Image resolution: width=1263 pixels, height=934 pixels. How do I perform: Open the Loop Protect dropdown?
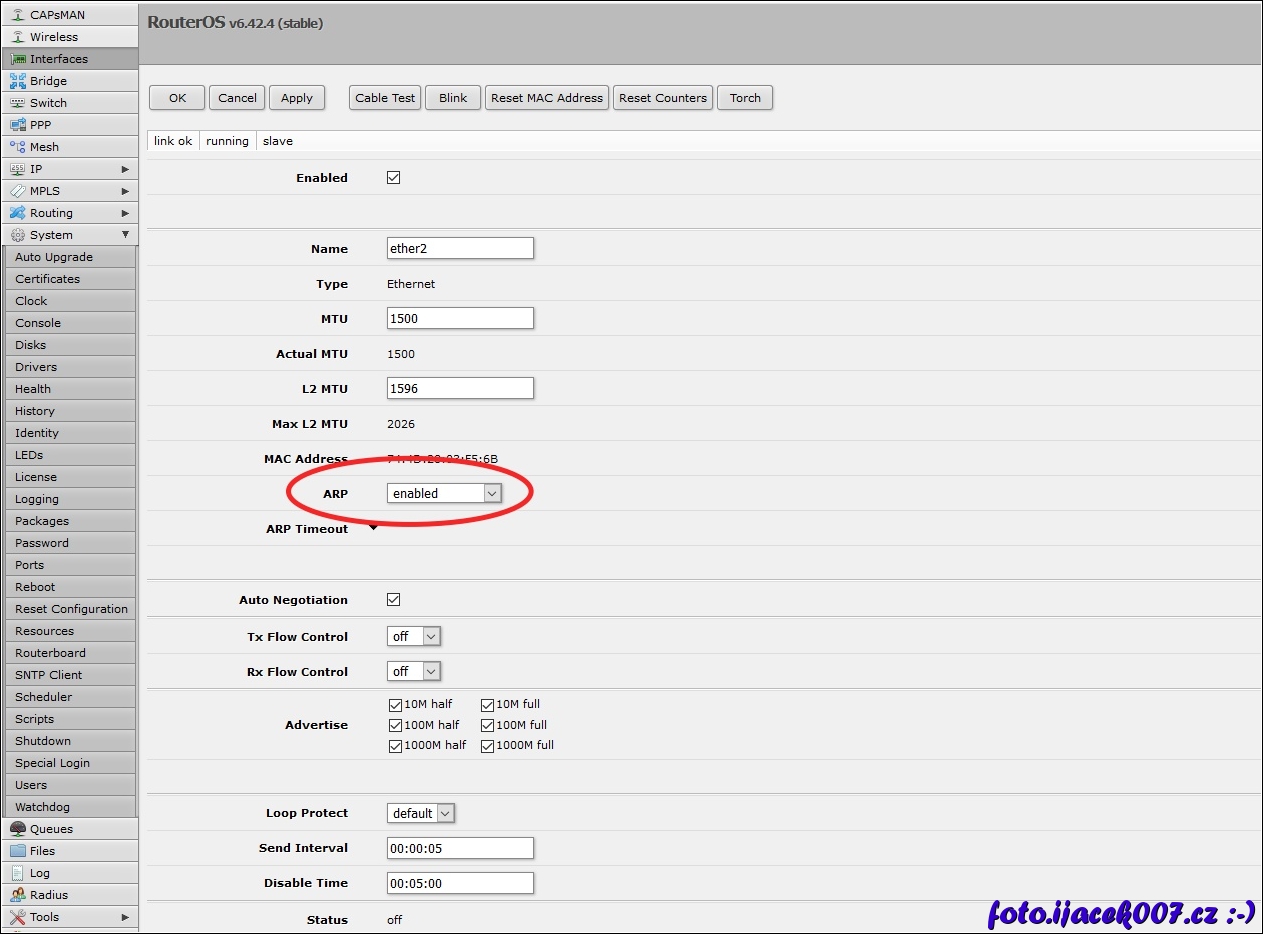coord(444,814)
